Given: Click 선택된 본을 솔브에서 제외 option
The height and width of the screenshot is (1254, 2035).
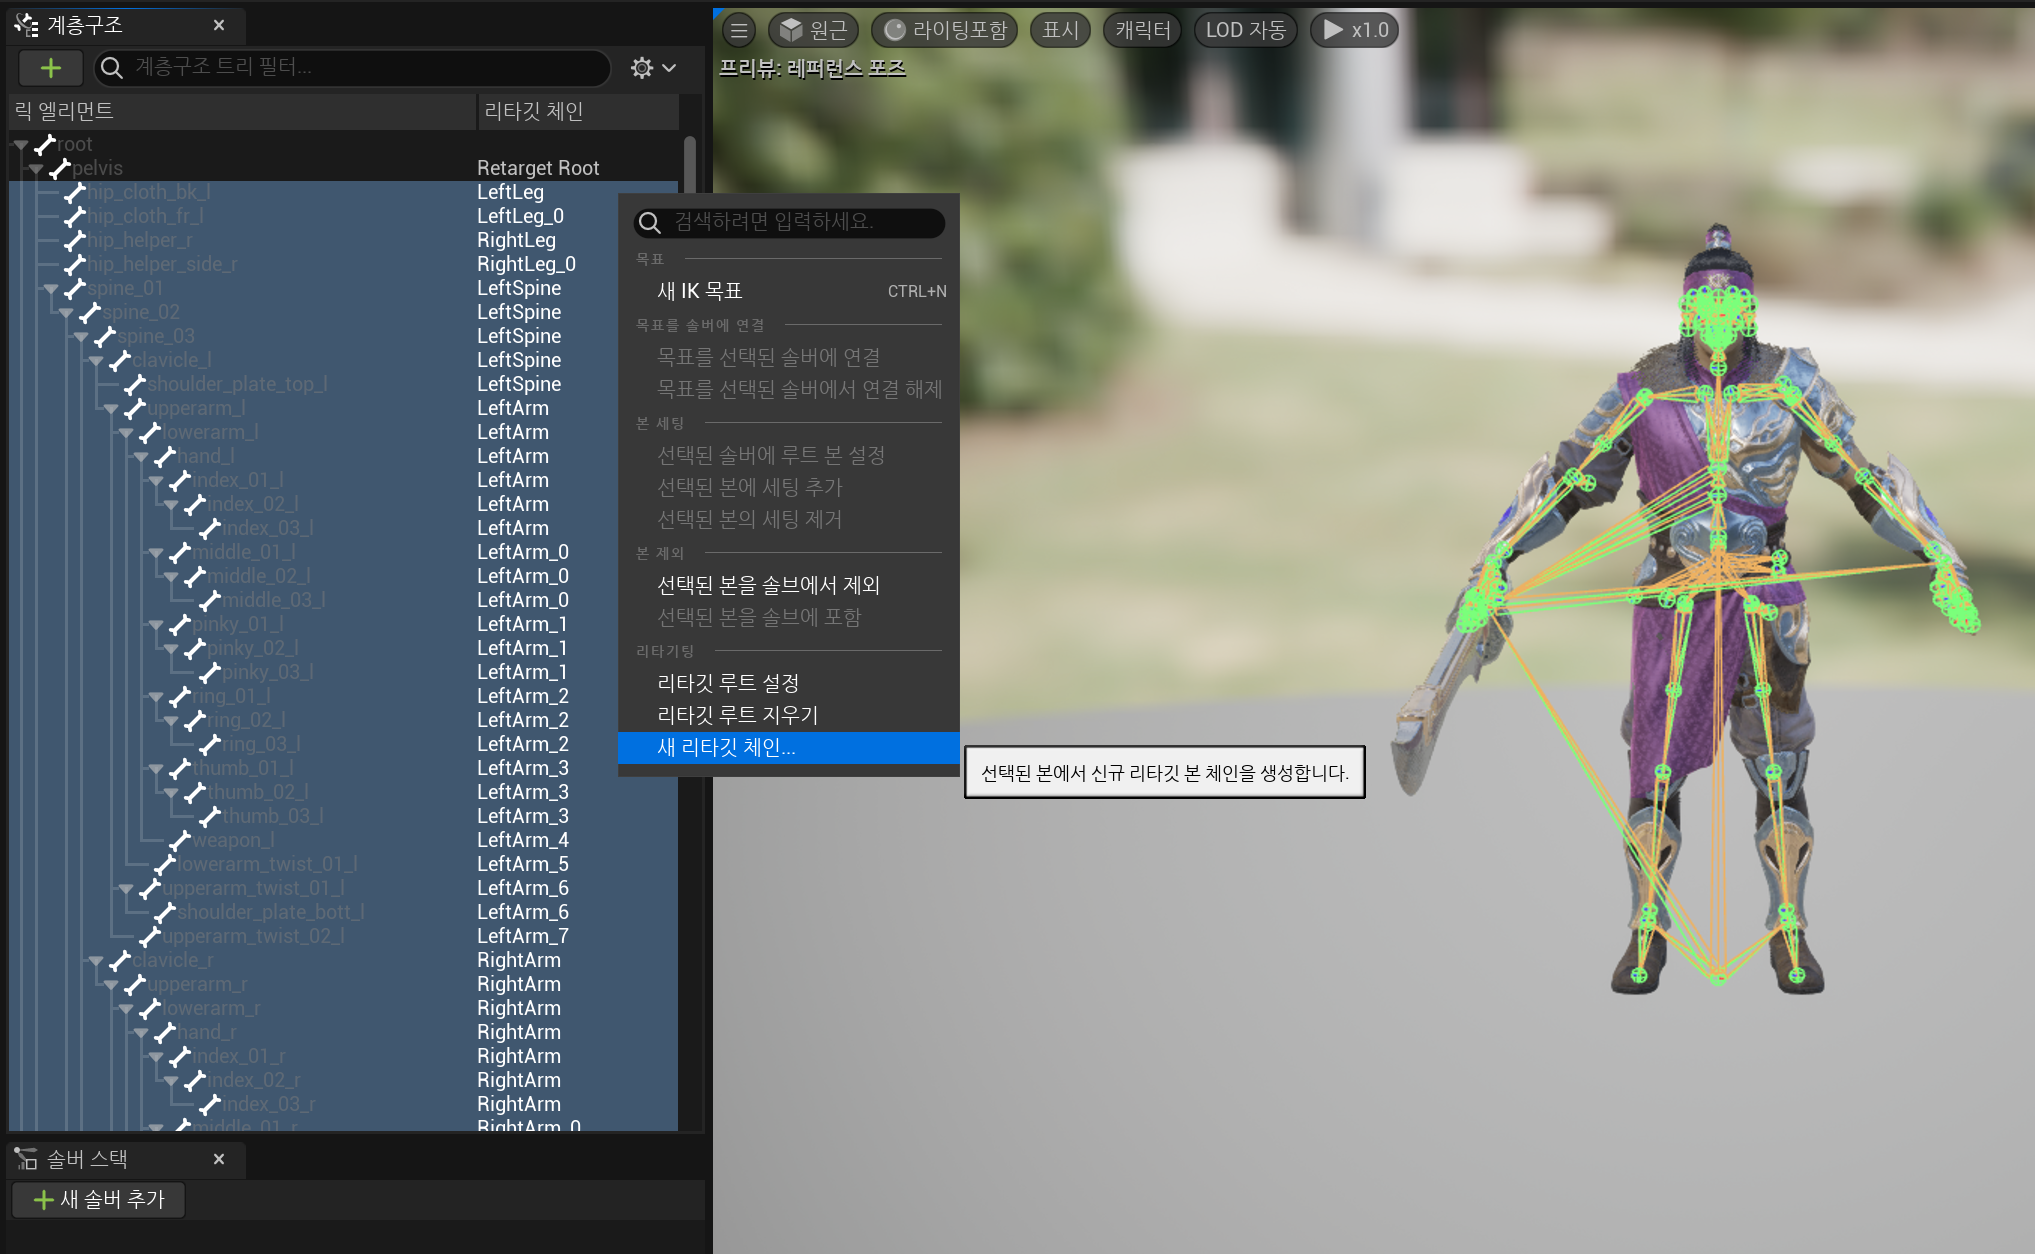Looking at the screenshot, I should (767, 585).
